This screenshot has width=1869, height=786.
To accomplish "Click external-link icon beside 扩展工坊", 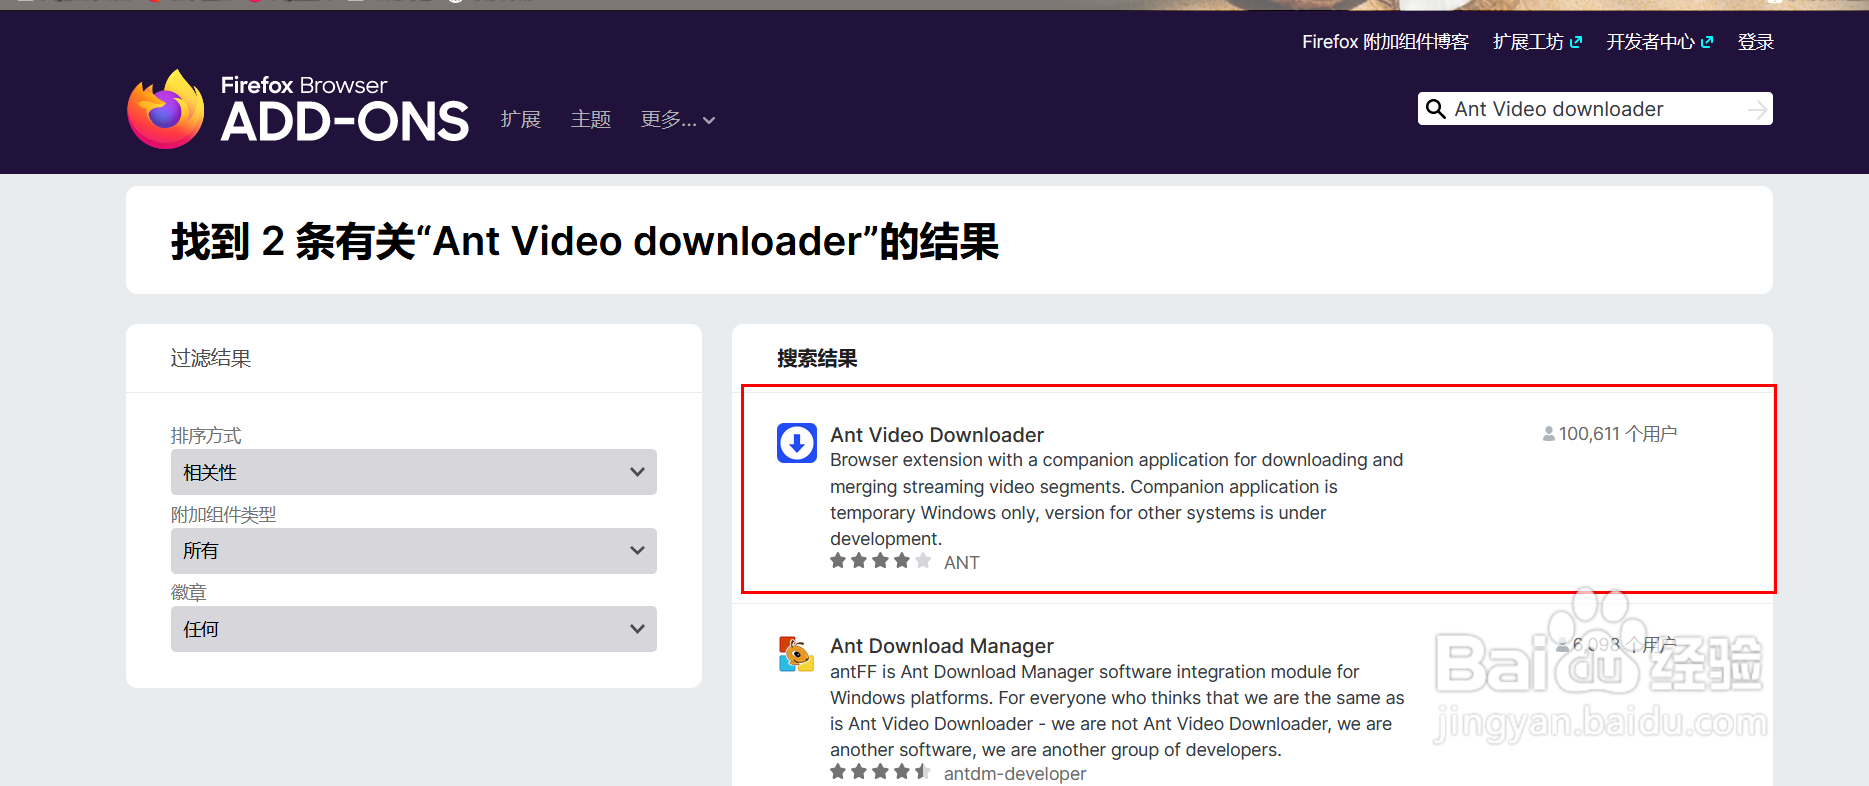I will tap(1576, 42).
